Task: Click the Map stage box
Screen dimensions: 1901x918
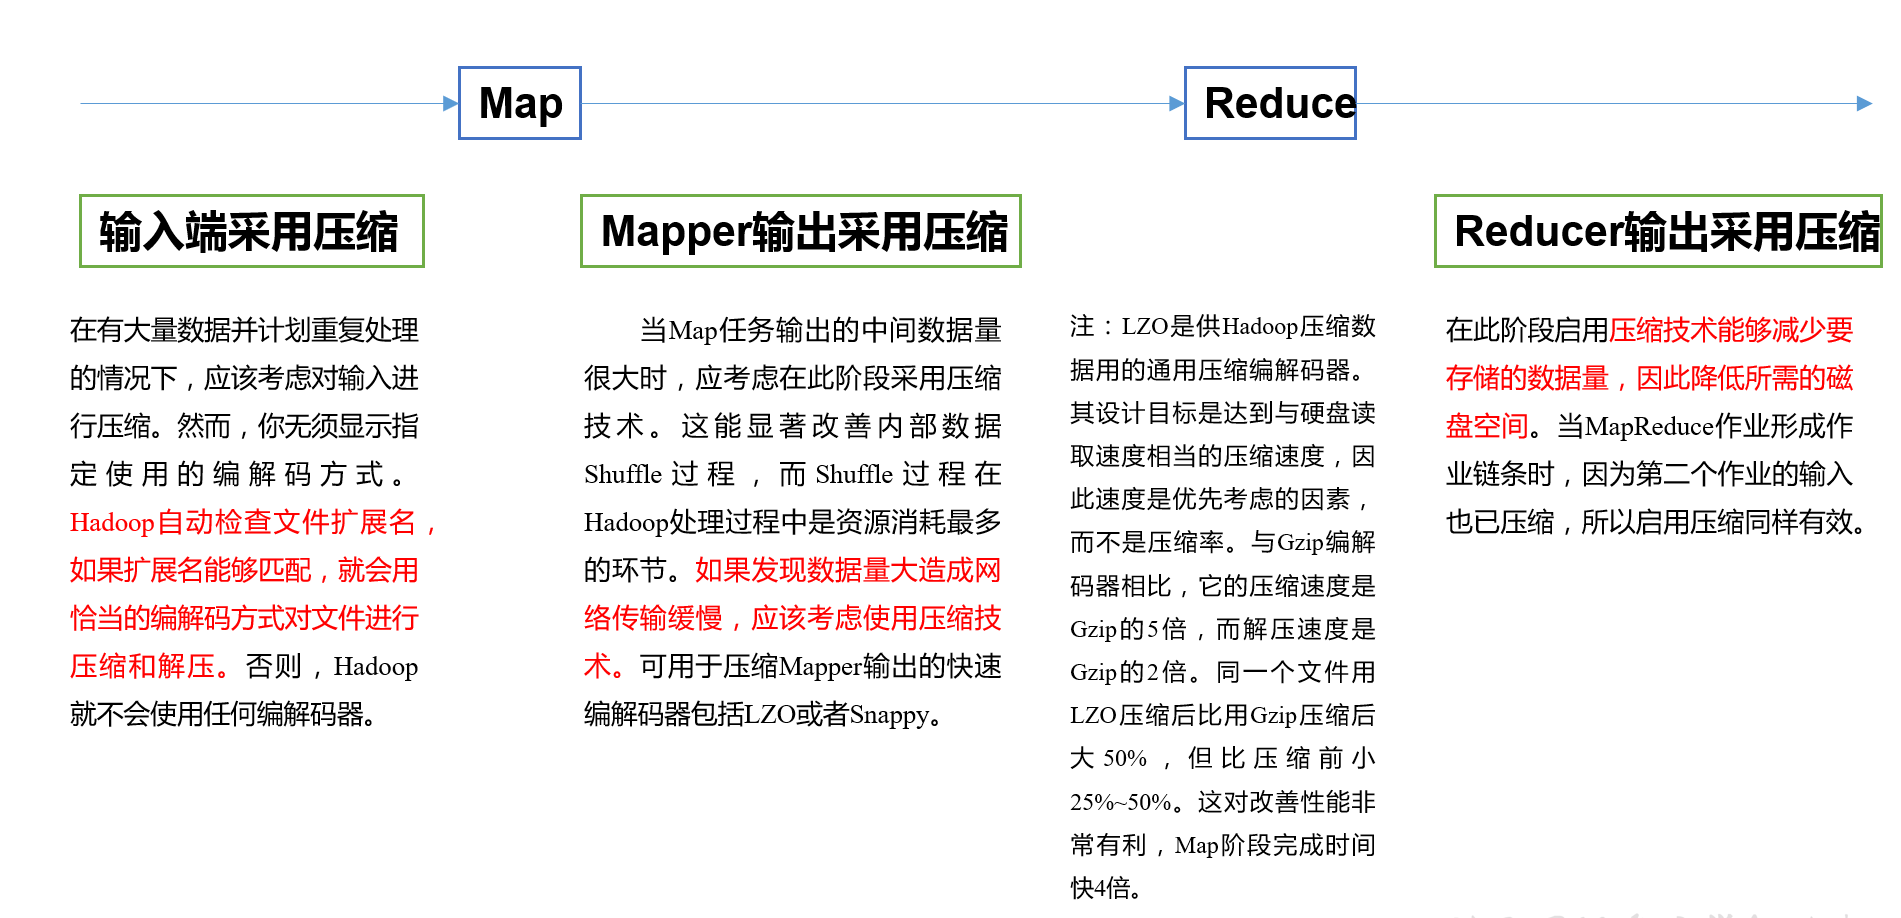Action: [518, 103]
